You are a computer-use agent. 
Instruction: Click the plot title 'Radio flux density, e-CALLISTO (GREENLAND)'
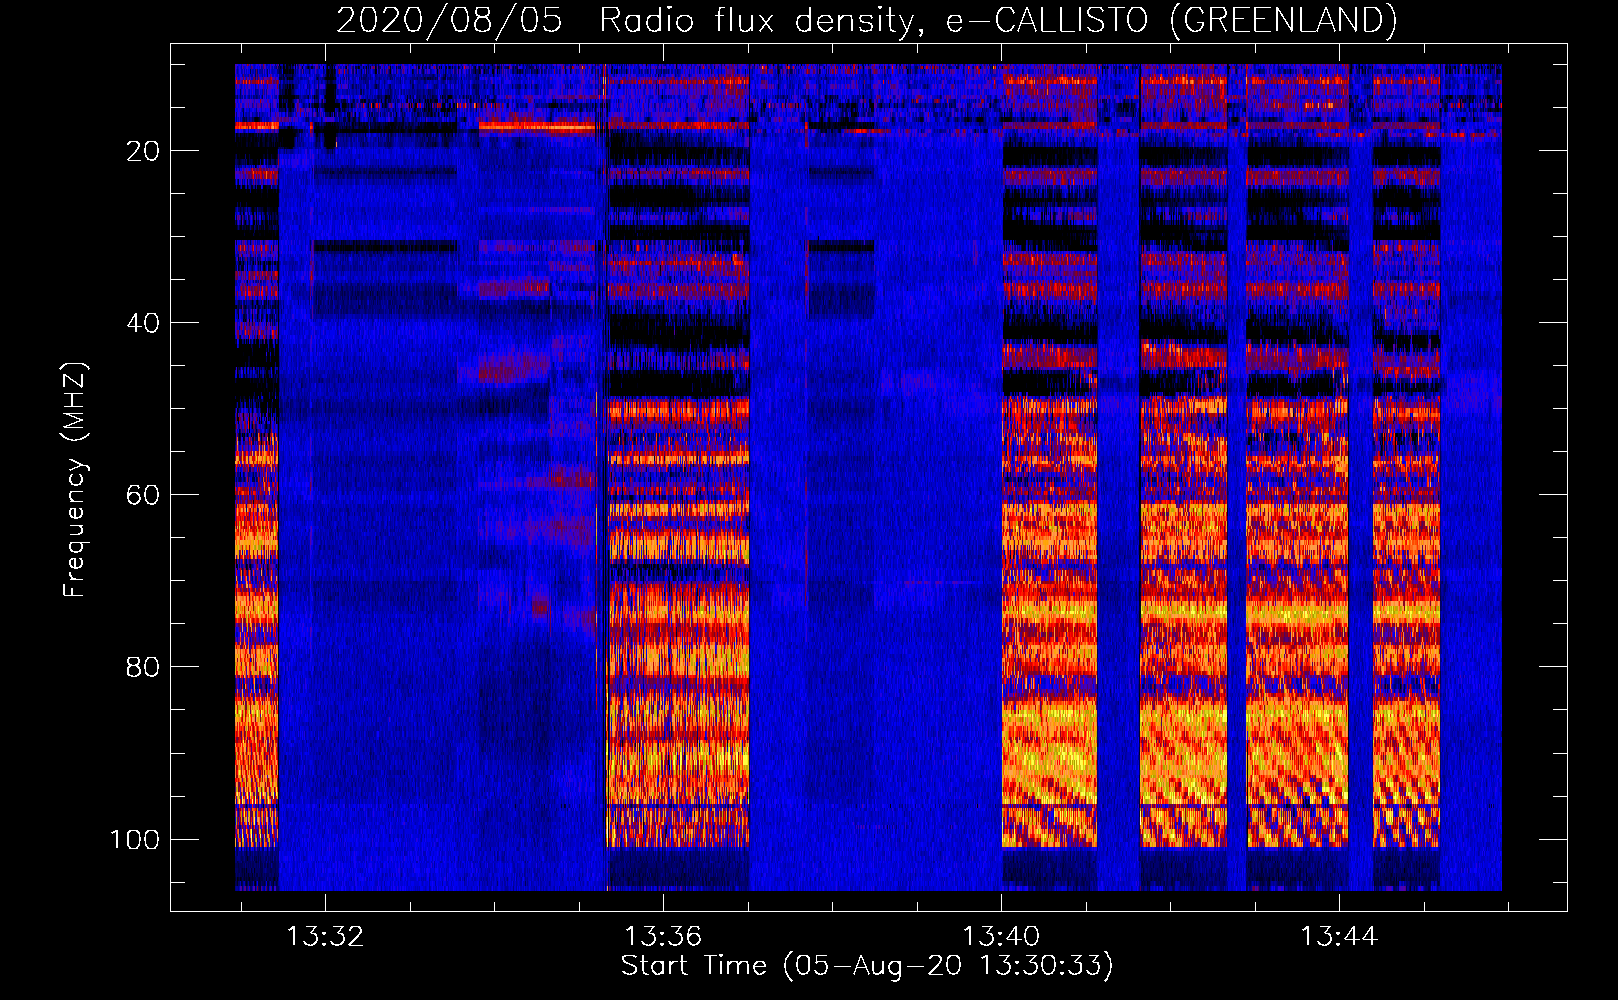(x=998, y=20)
